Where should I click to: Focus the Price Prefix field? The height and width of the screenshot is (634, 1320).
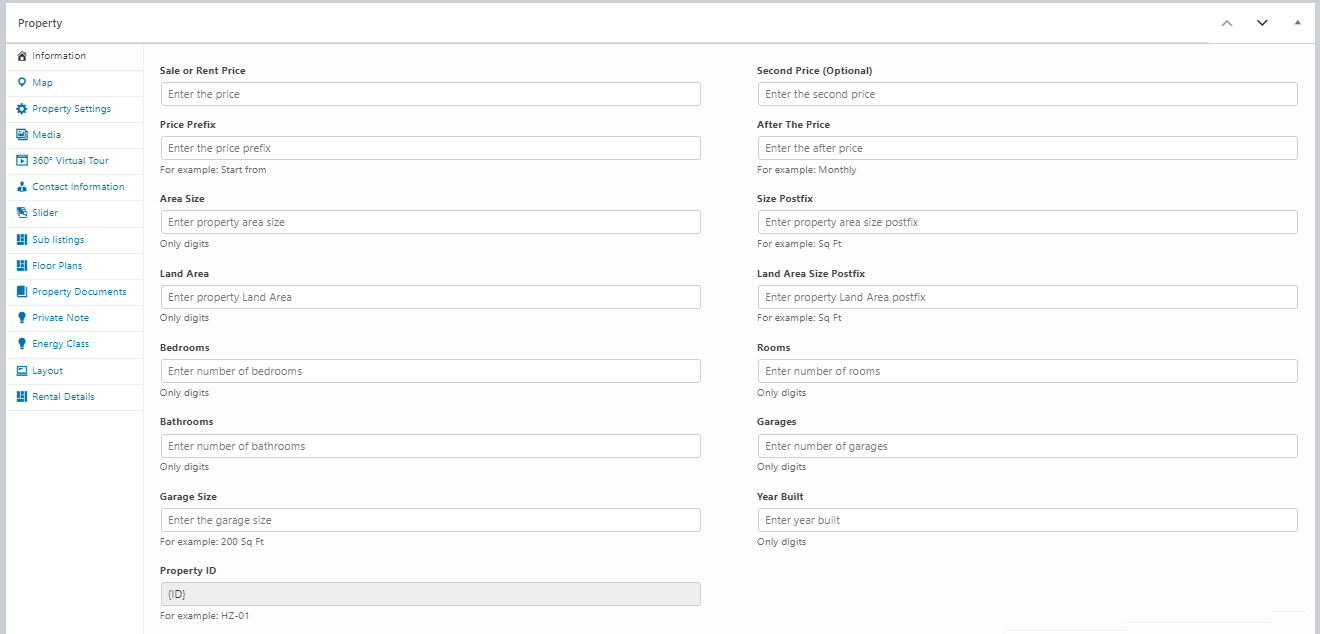pos(430,148)
